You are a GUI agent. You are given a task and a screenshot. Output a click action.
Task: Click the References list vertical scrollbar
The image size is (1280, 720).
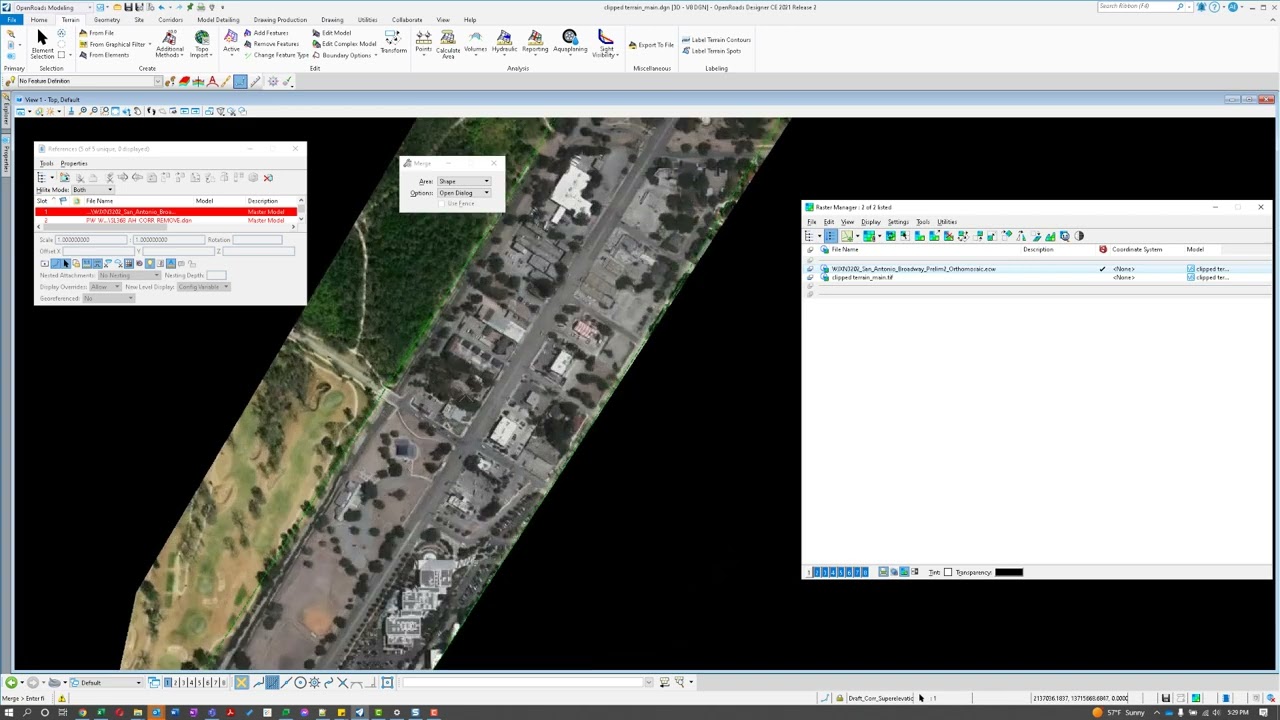(301, 210)
